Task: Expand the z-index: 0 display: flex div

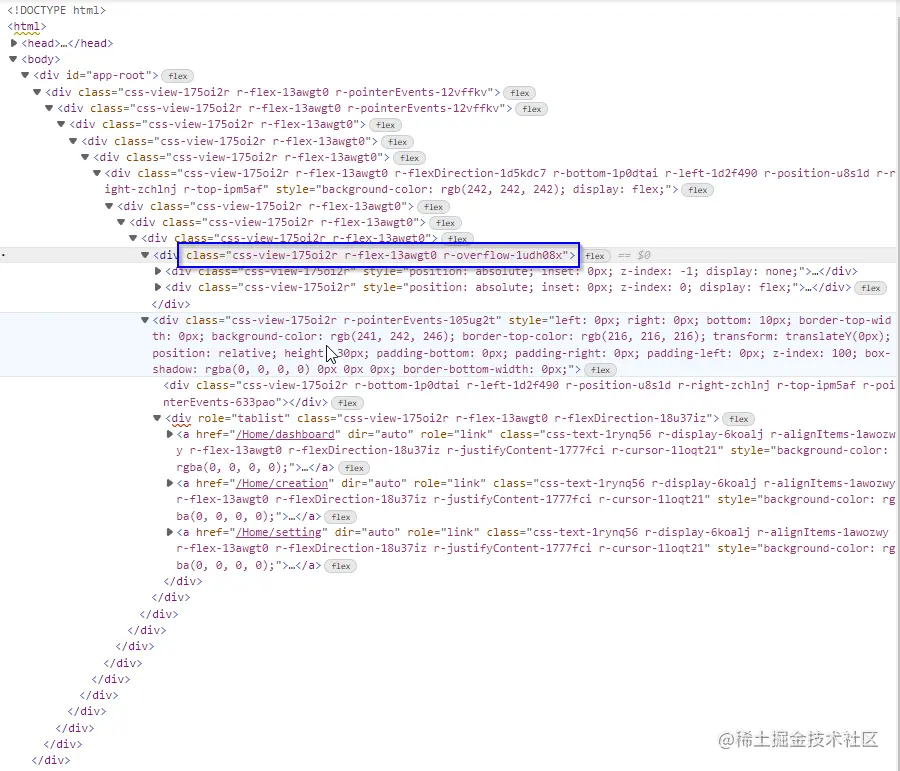Action: (158, 287)
